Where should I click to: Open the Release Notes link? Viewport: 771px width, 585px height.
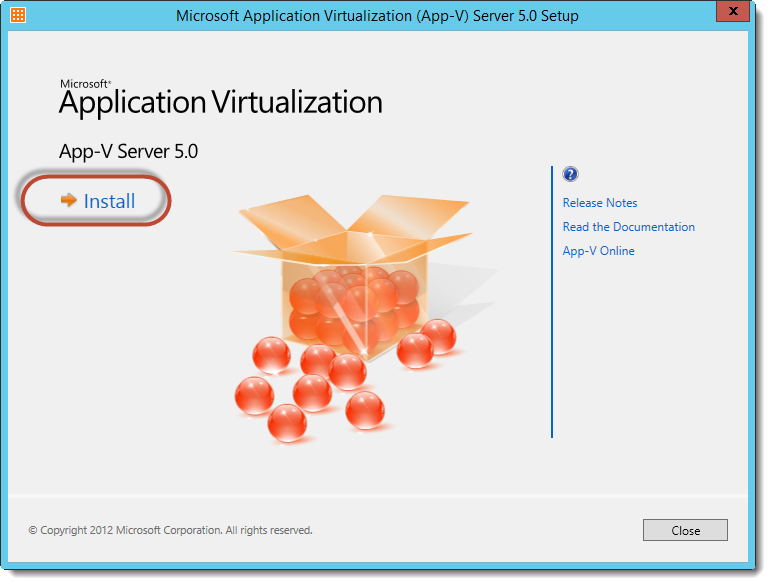(600, 203)
